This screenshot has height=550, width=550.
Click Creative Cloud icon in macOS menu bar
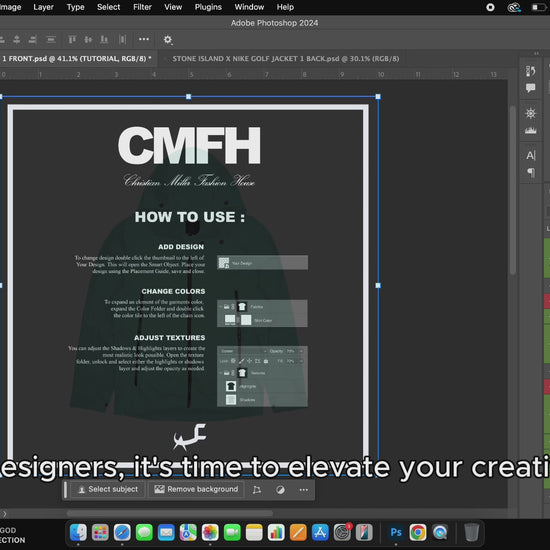click(x=514, y=7)
